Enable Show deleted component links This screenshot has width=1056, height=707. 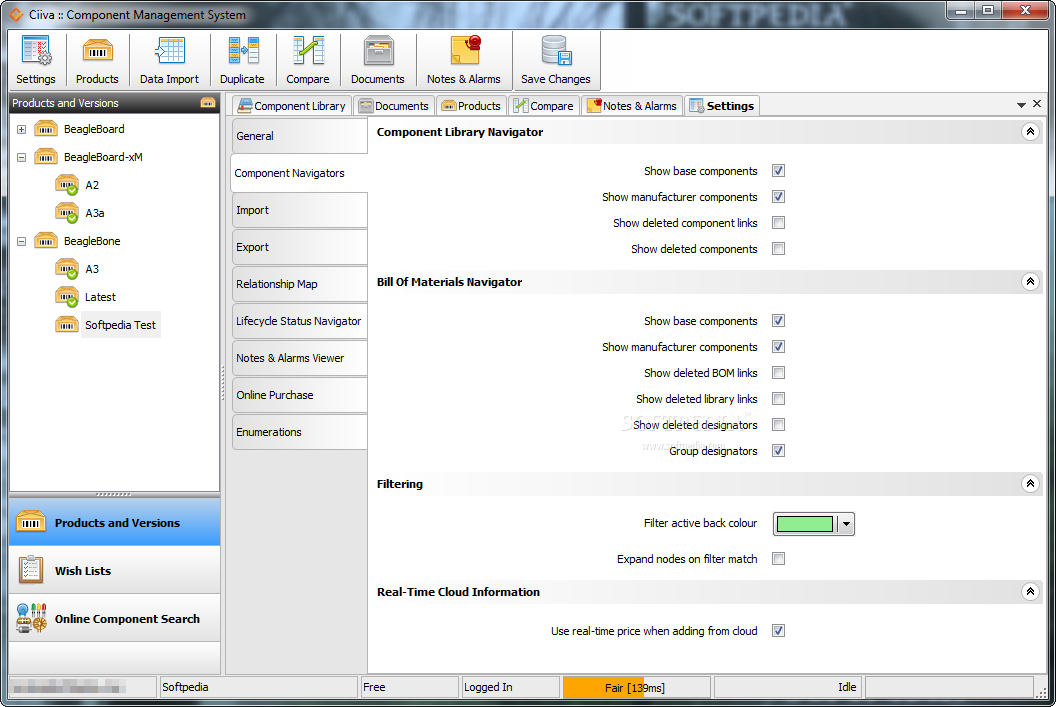pos(779,223)
